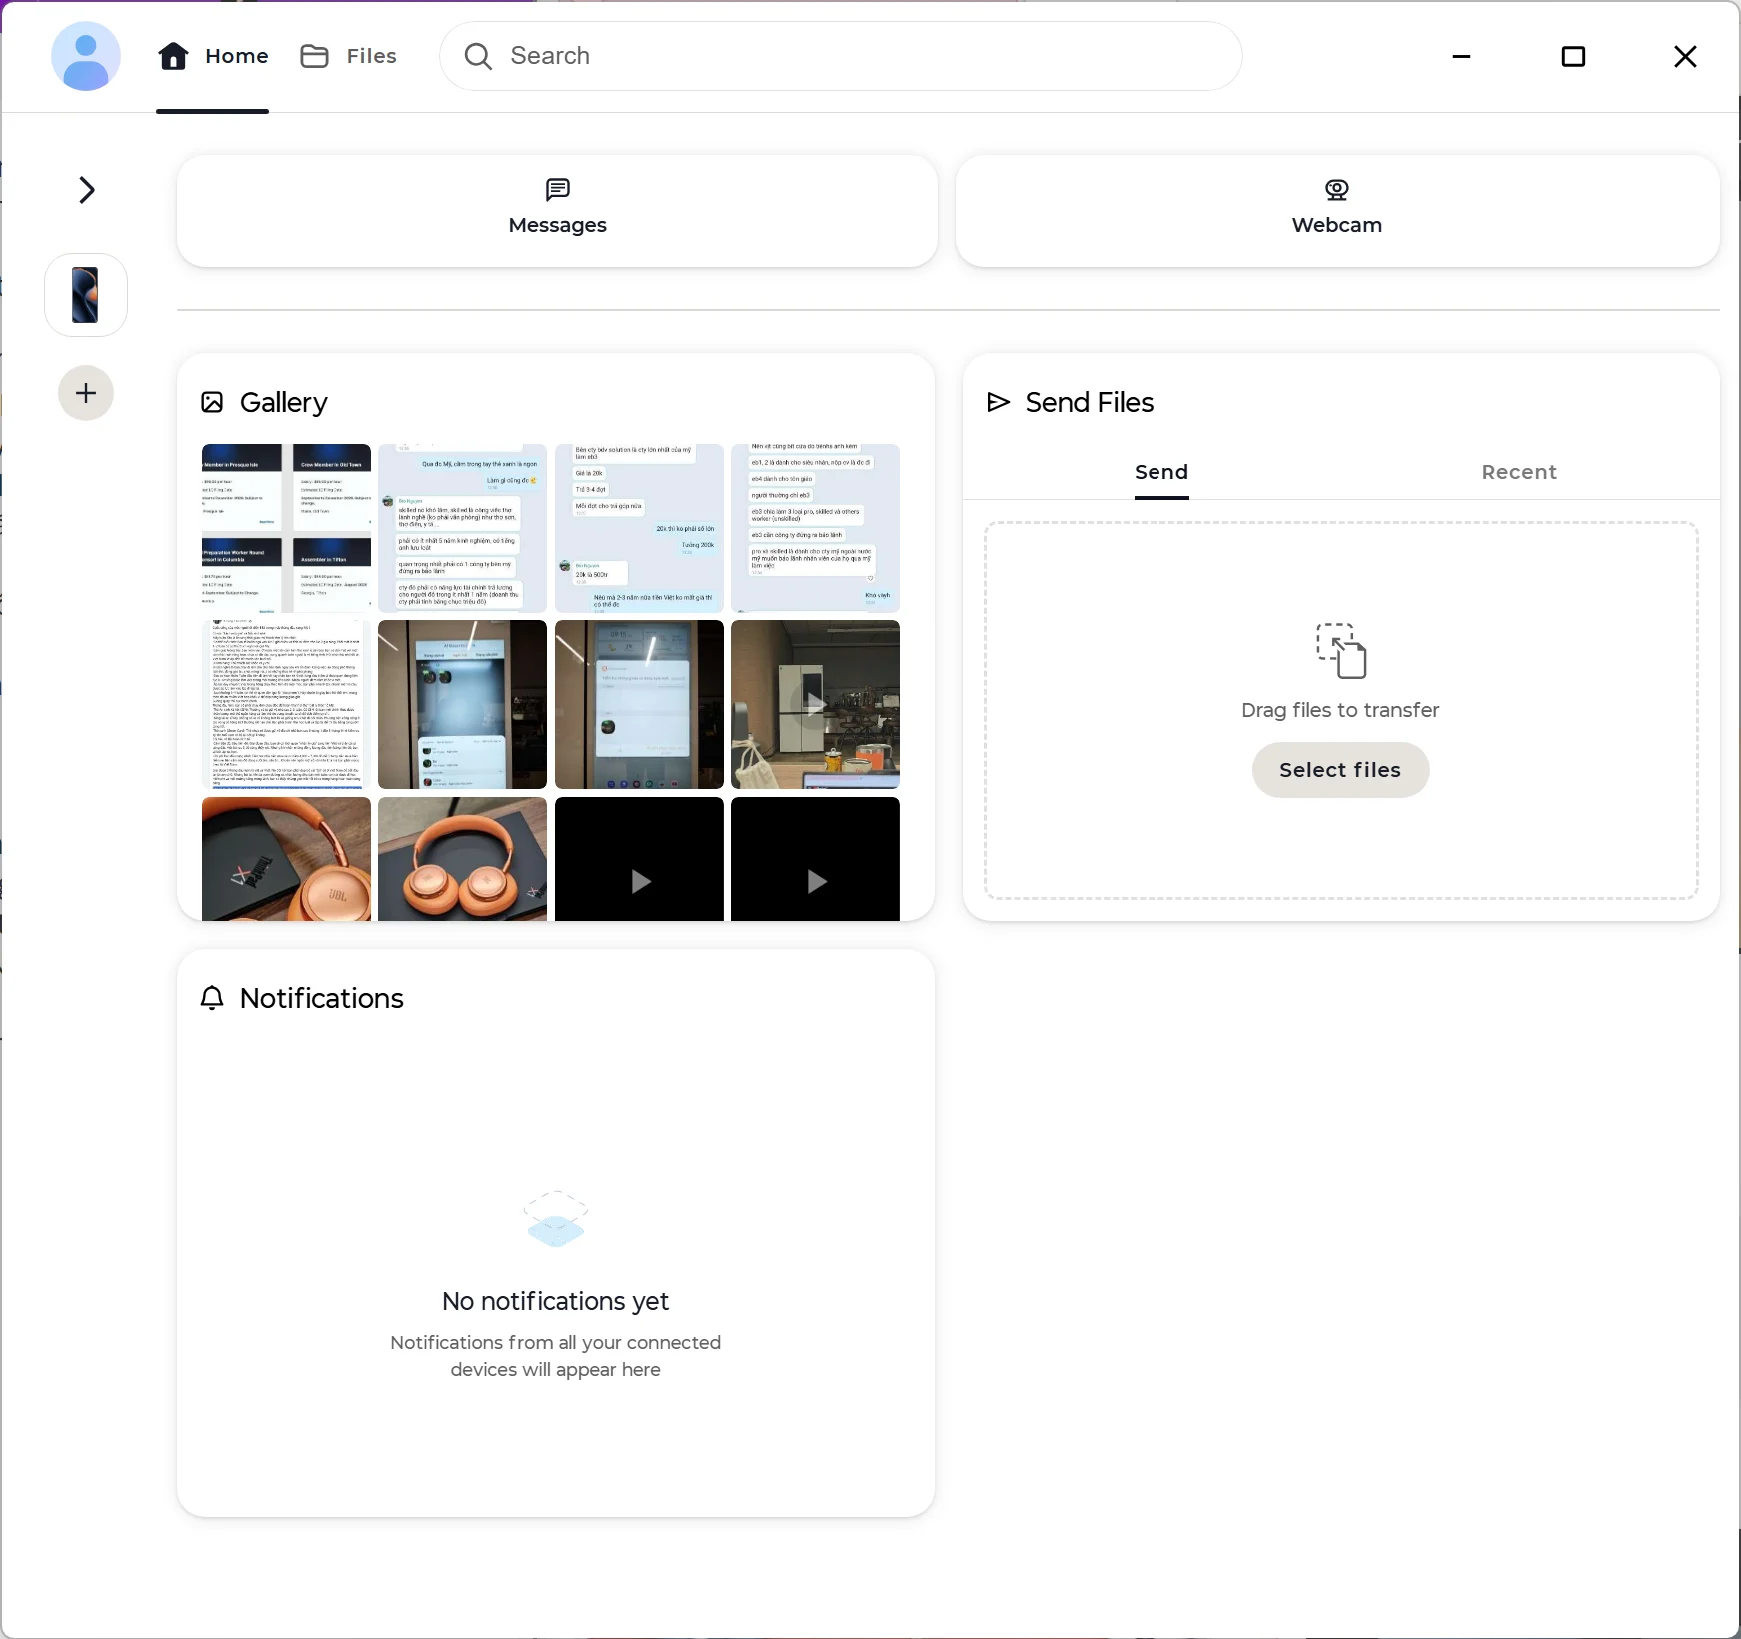Click the Send Files arrow icon

[998, 402]
